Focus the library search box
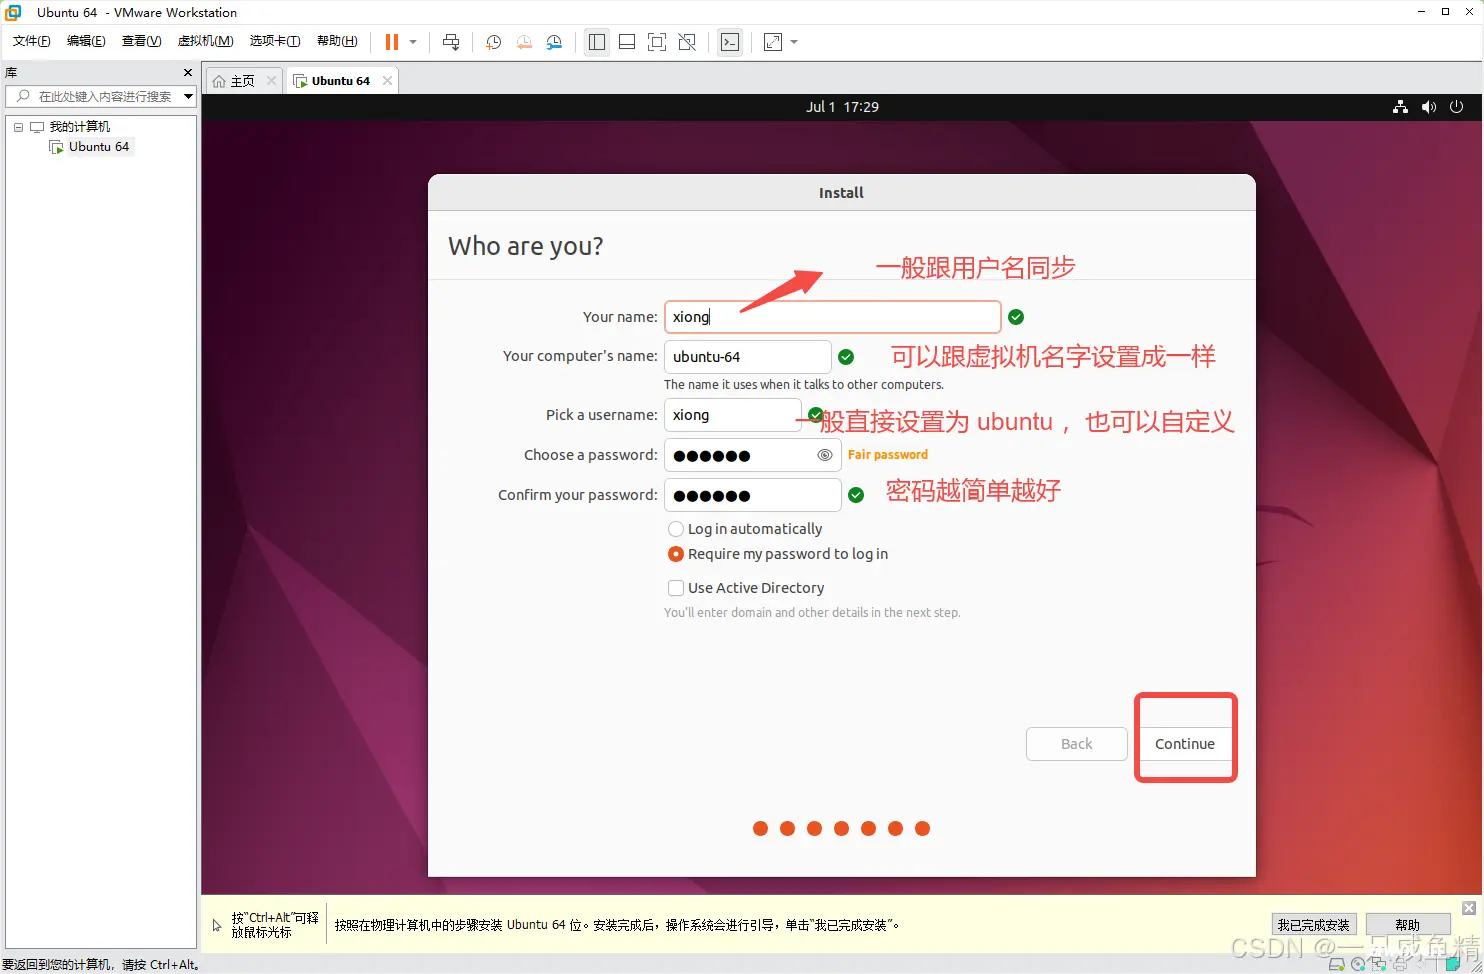The image size is (1484, 974). (x=102, y=96)
